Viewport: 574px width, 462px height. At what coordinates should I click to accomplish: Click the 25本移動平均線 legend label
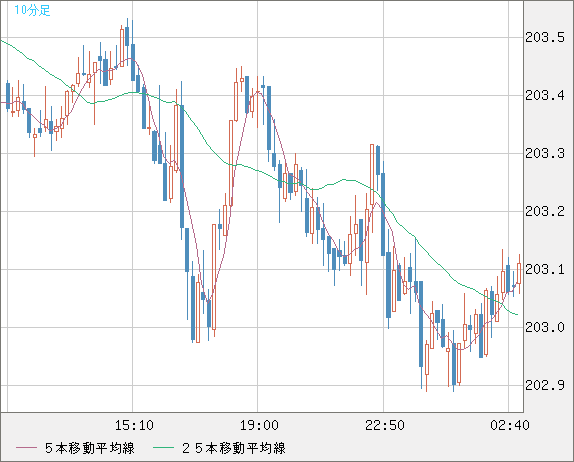coord(234,448)
